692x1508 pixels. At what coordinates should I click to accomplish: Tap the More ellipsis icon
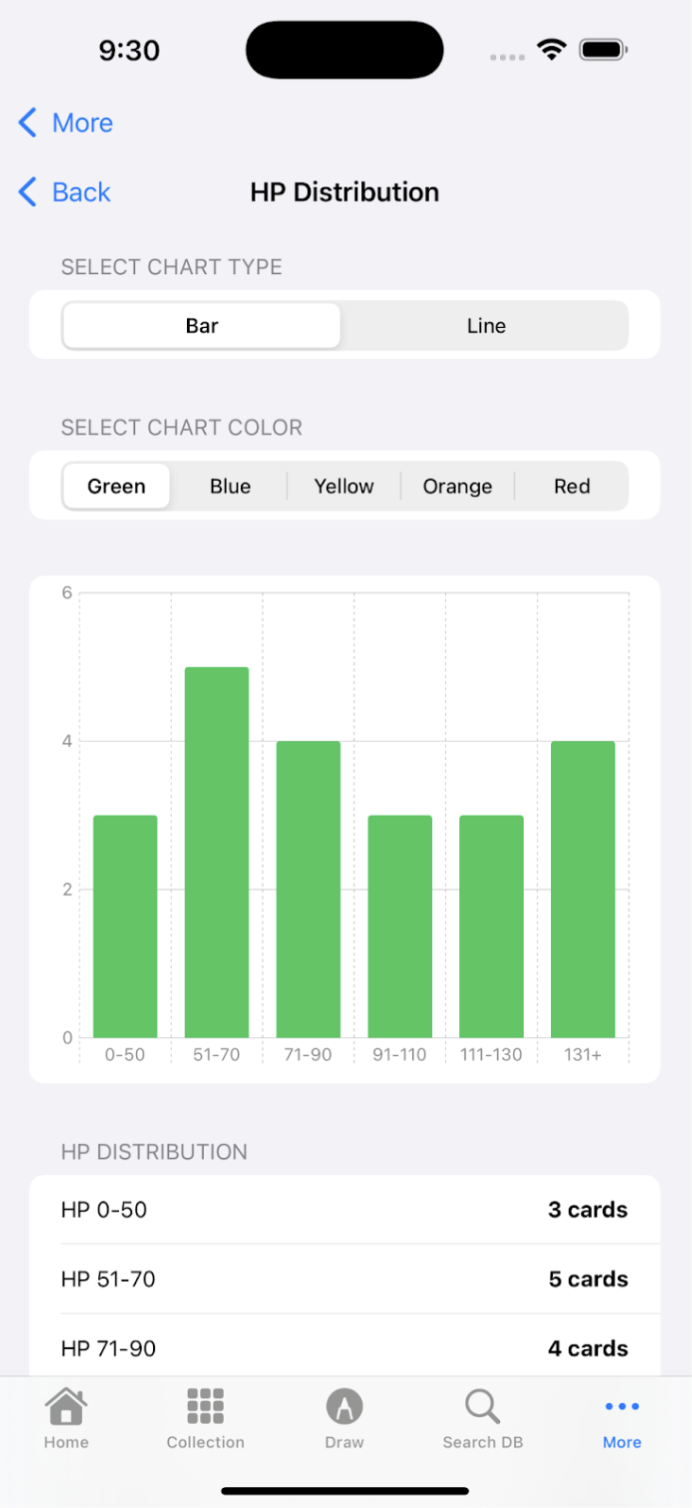point(621,1405)
